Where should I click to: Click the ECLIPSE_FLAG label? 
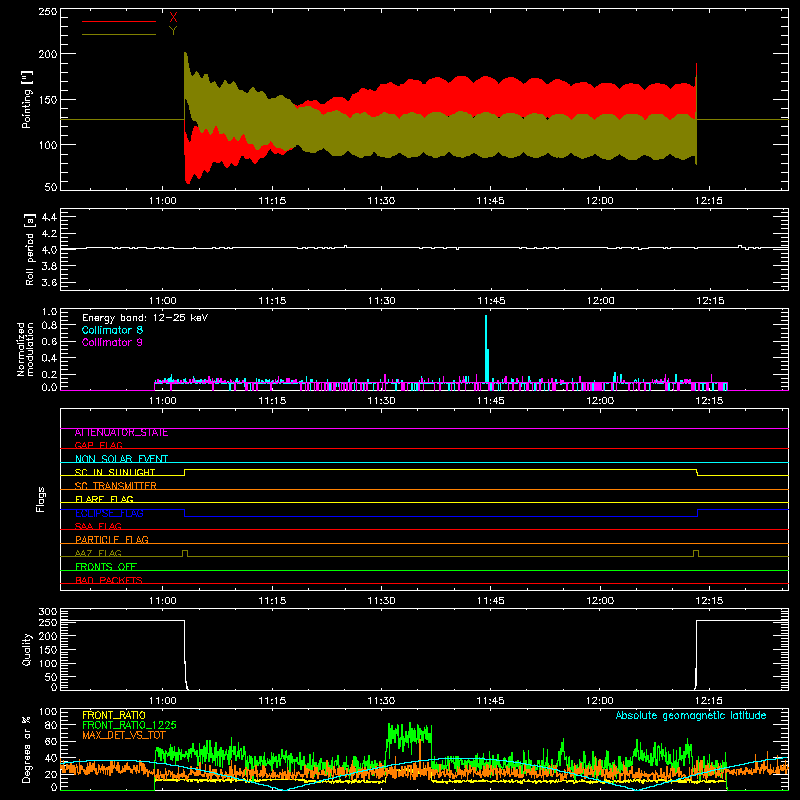(x=109, y=513)
